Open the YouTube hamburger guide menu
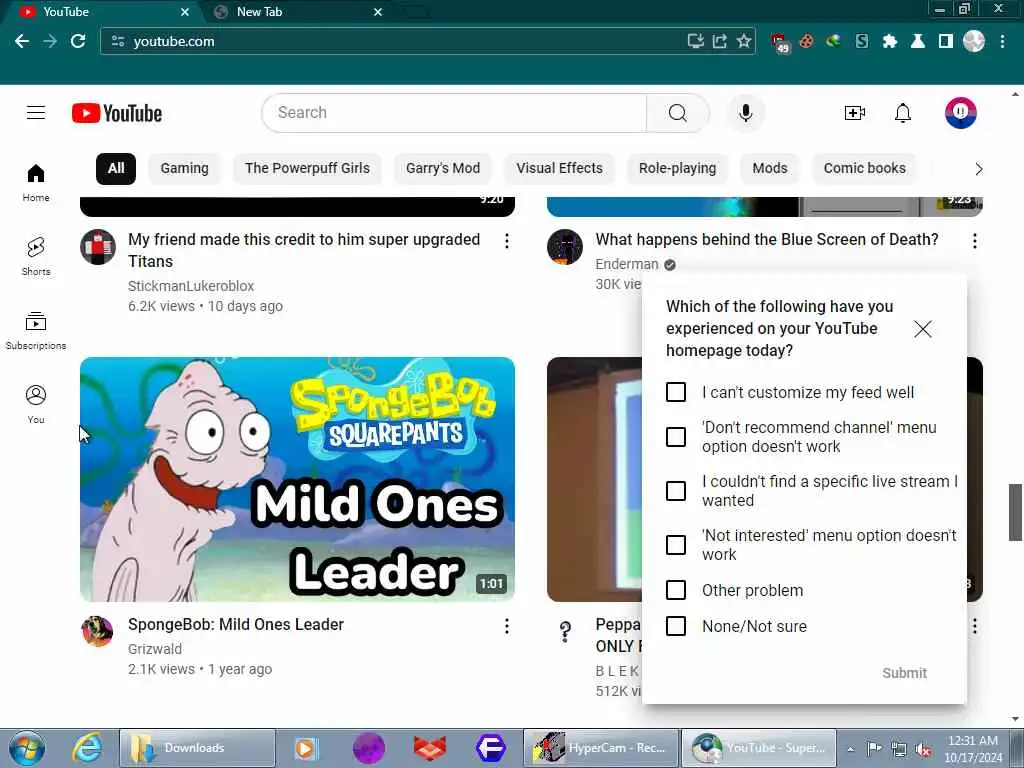 (36, 113)
